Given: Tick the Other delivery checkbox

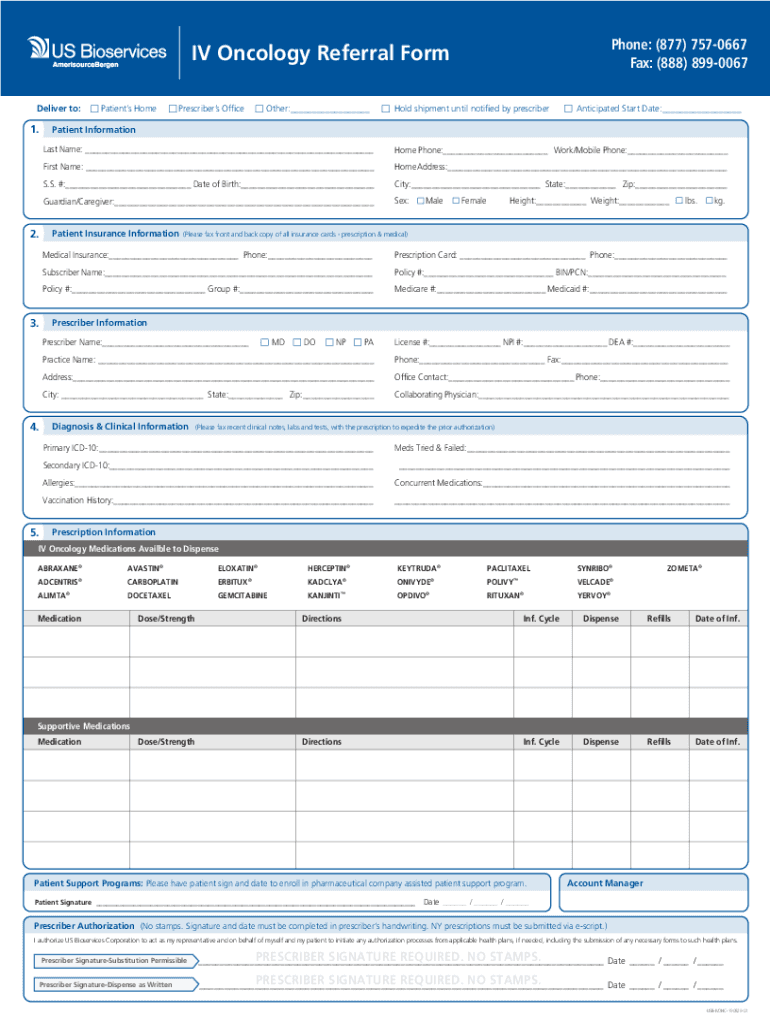Looking at the screenshot, I should click(x=259, y=108).
